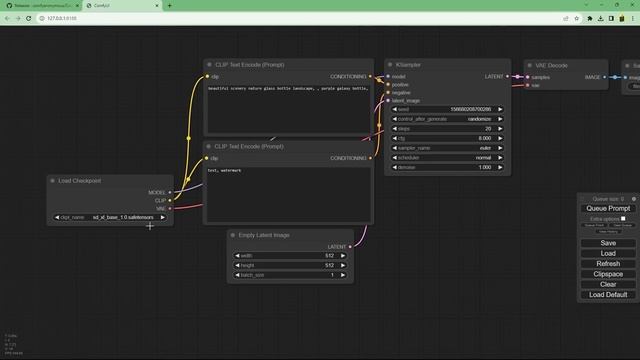Click the Refresh button in the panel
The image size is (640, 360).
608,264
